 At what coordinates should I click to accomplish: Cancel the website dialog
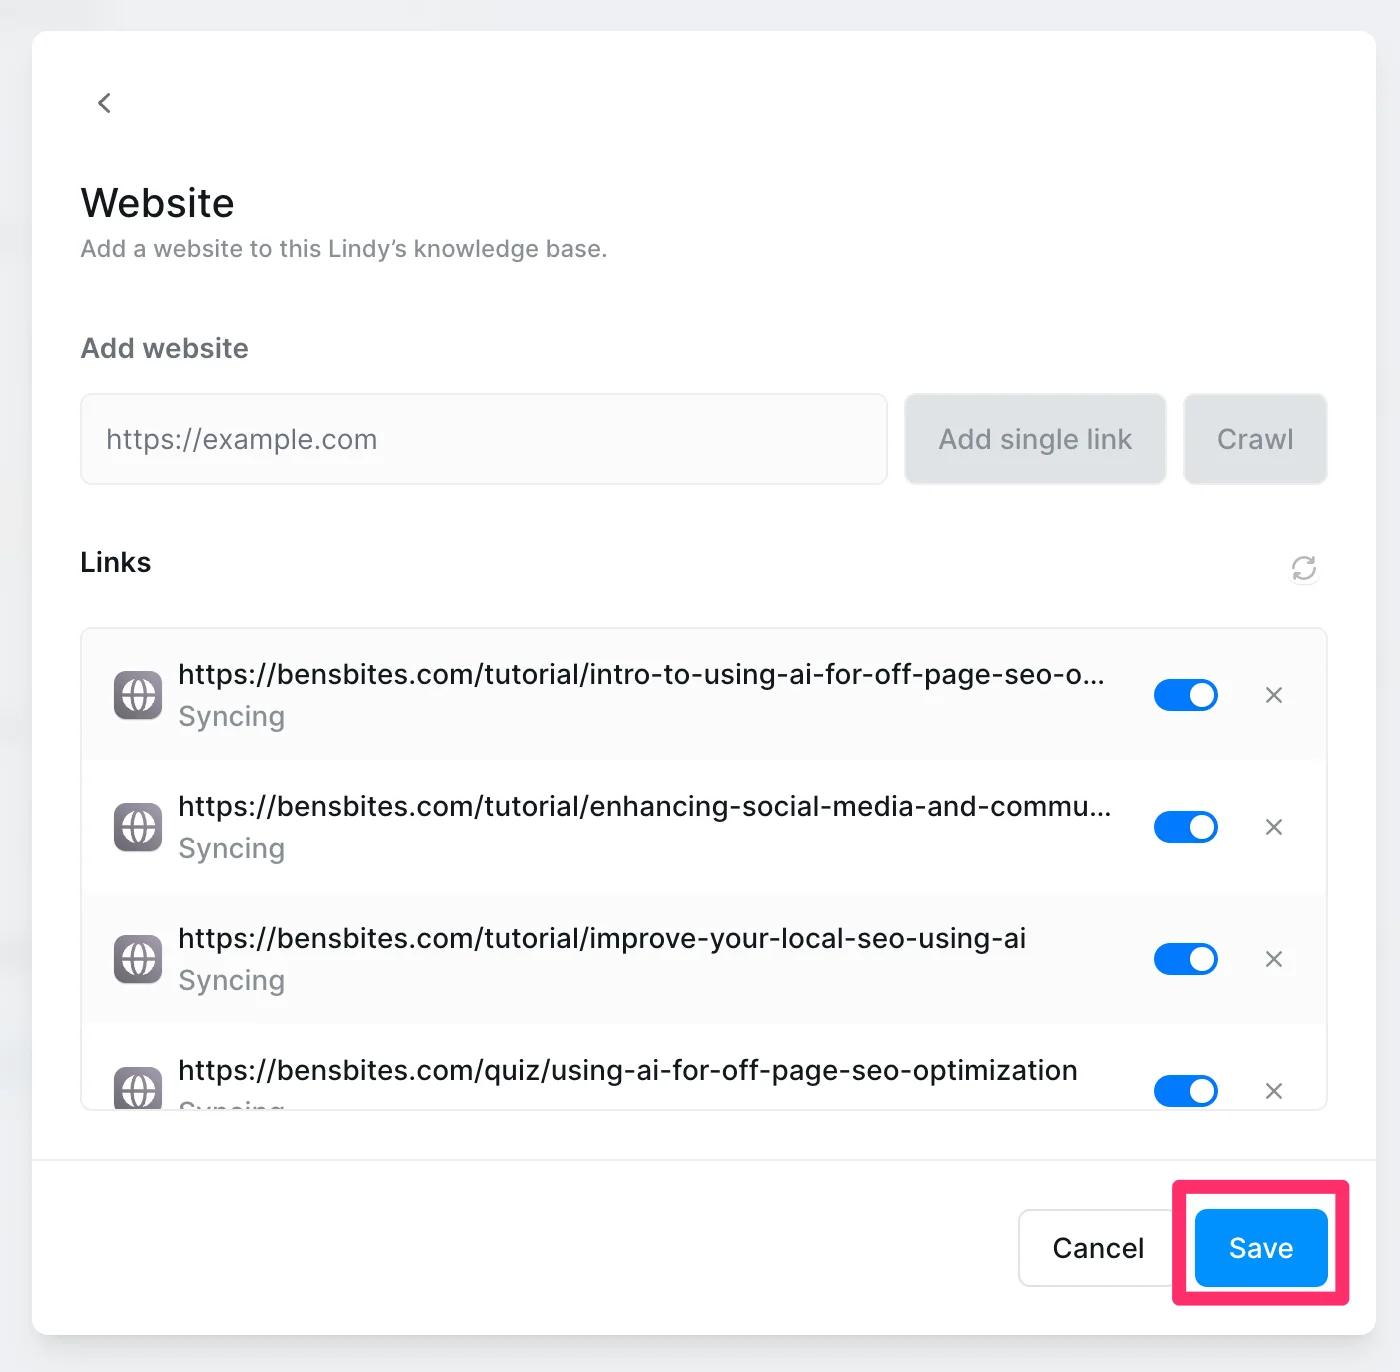1098,1248
